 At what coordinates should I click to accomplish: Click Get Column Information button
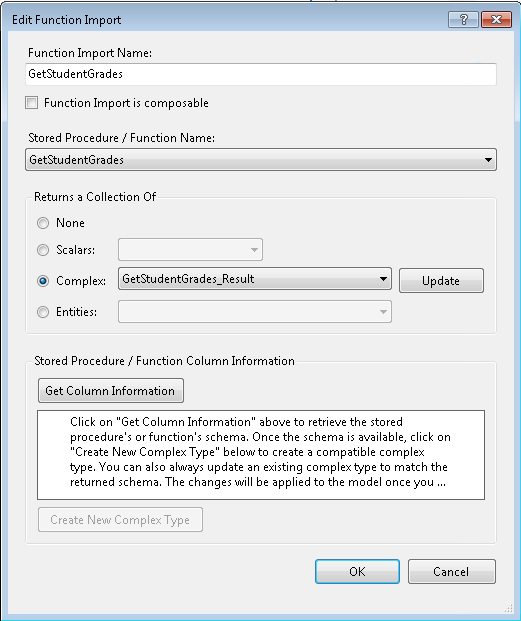pos(111,391)
